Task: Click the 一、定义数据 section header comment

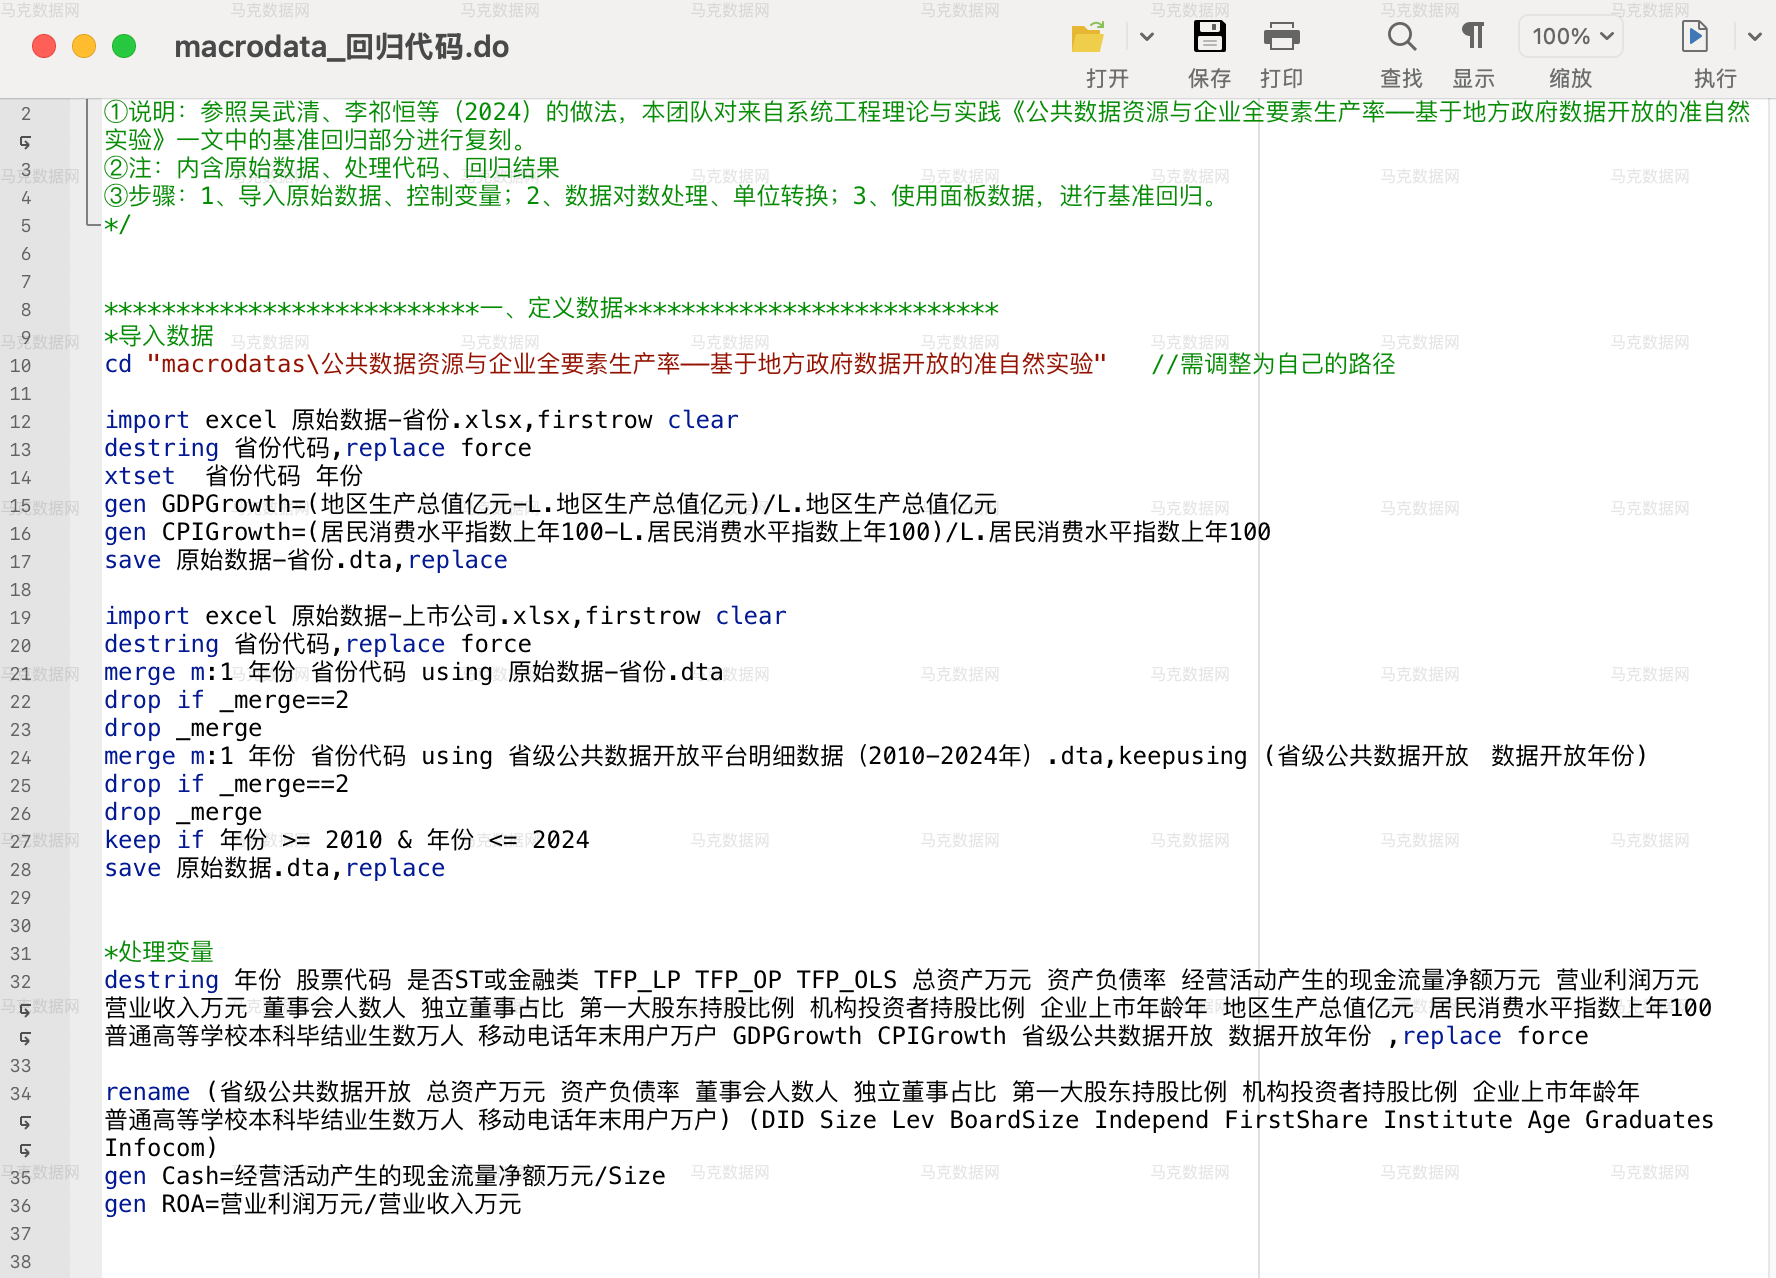Action: [x=551, y=308]
